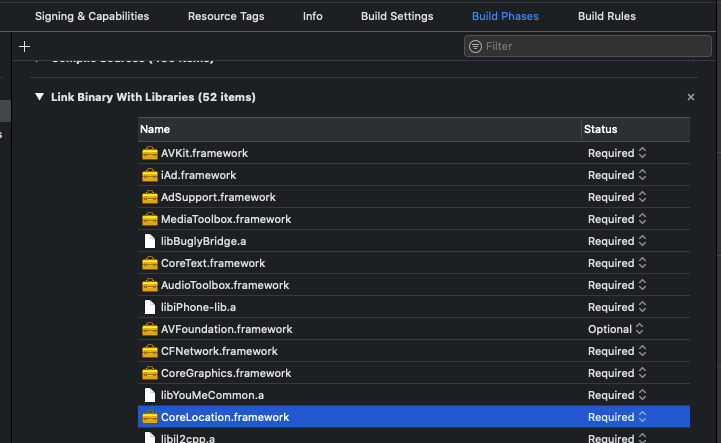Collapse Link Binary With Libraries section
Screen dimensions: 721x443
39,97
